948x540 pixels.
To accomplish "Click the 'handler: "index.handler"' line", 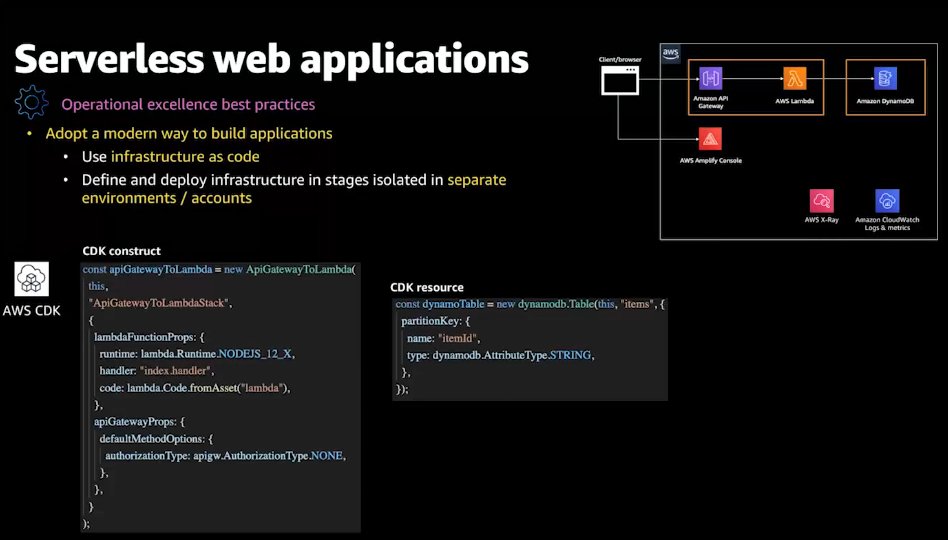I will click(x=157, y=371).
